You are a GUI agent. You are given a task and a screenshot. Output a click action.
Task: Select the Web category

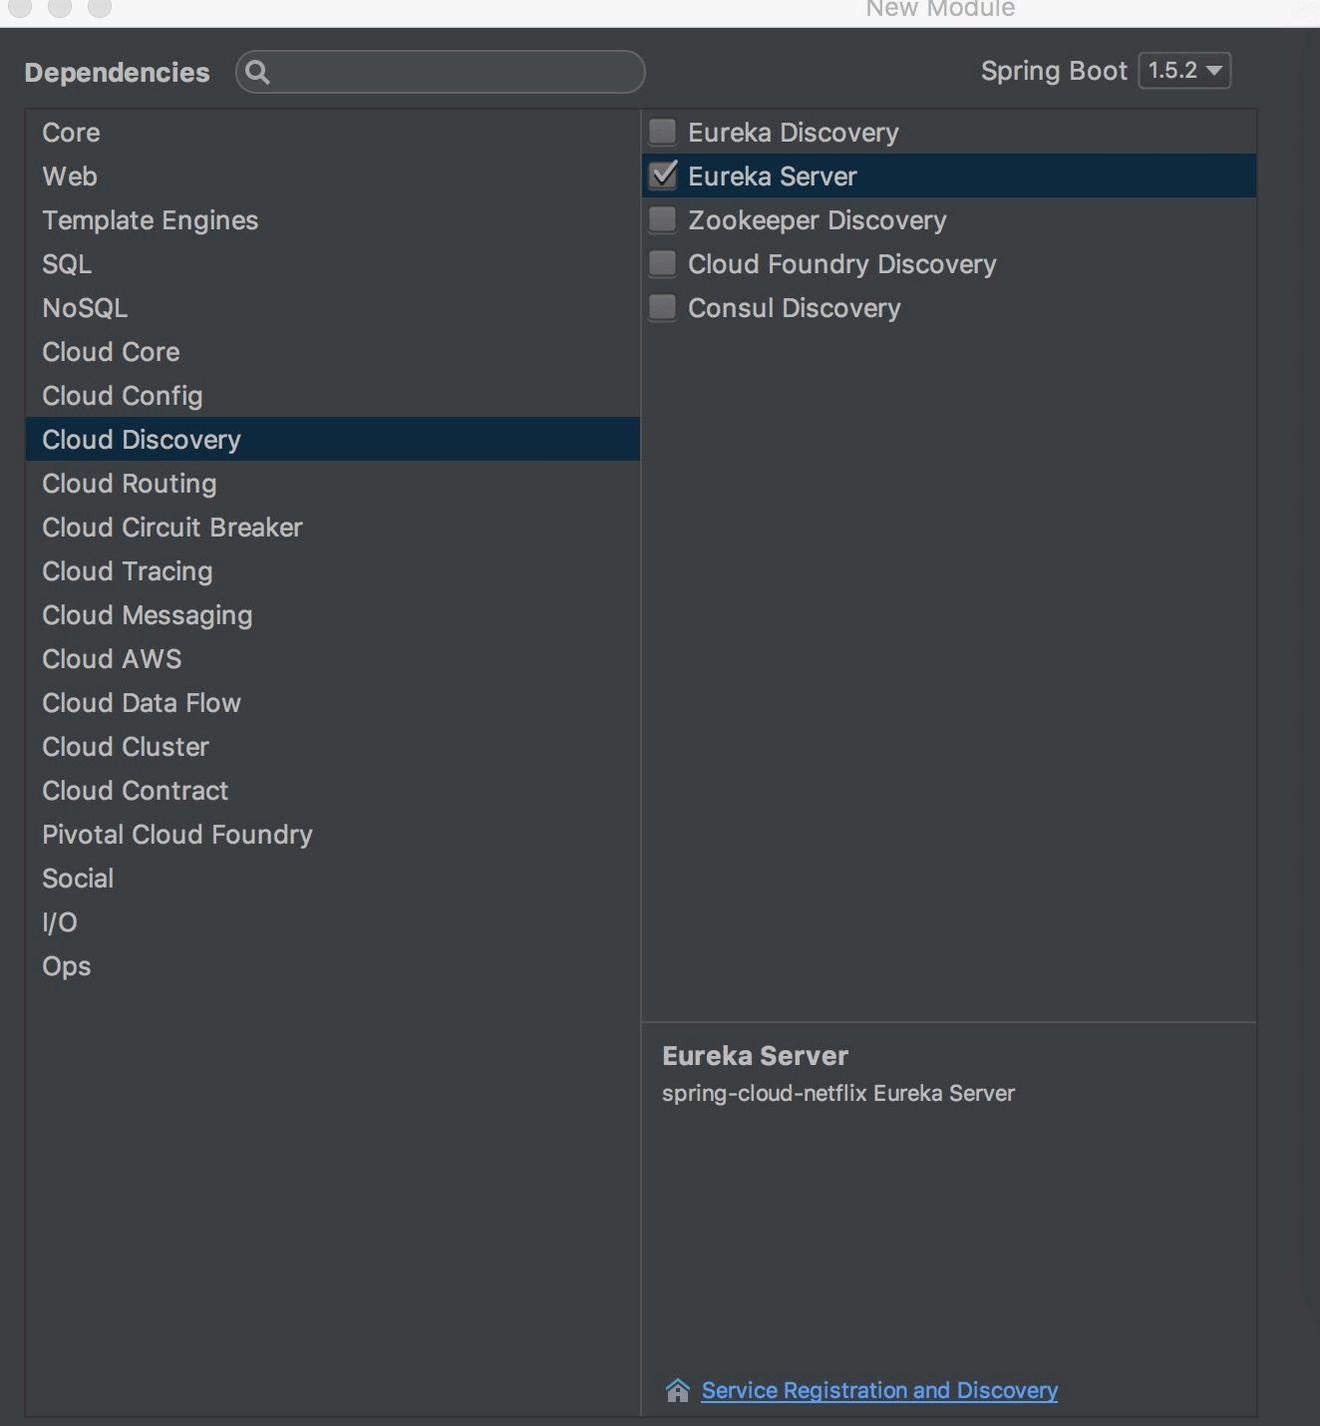click(x=70, y=177)
